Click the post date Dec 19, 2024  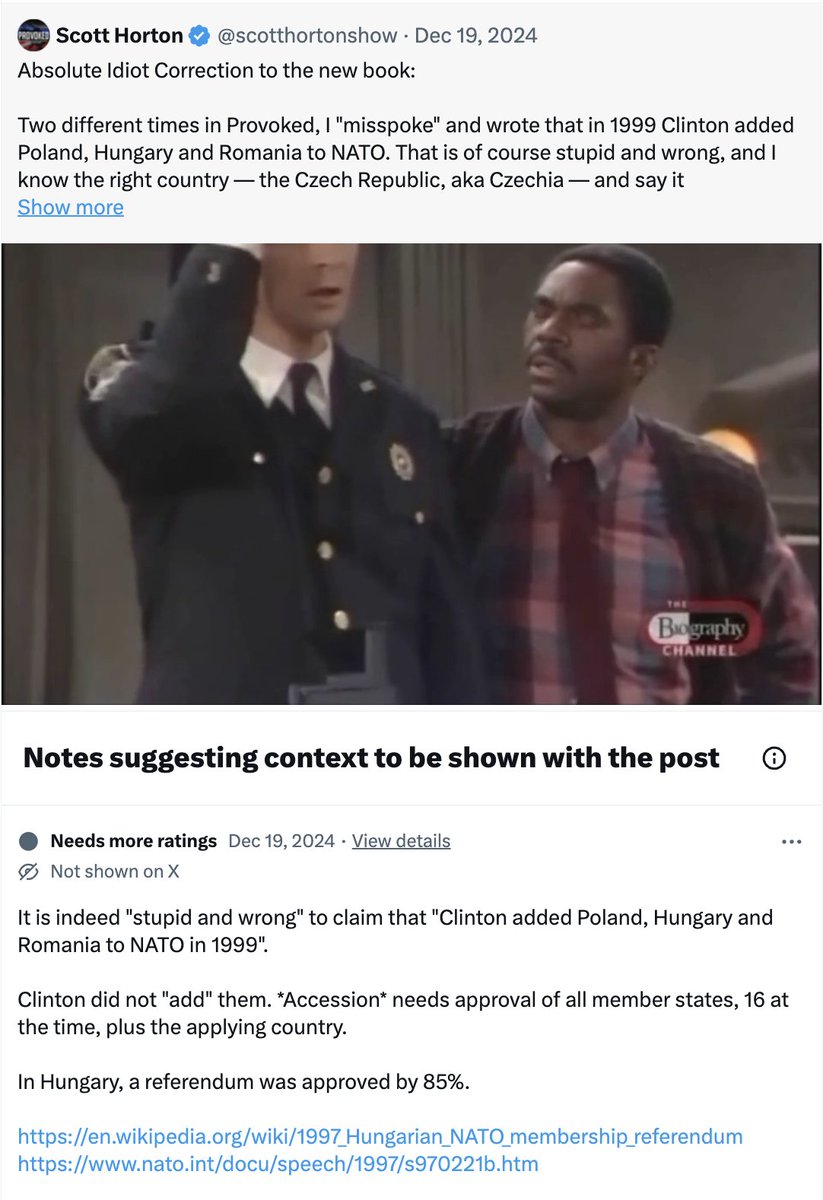coord(476,36)
